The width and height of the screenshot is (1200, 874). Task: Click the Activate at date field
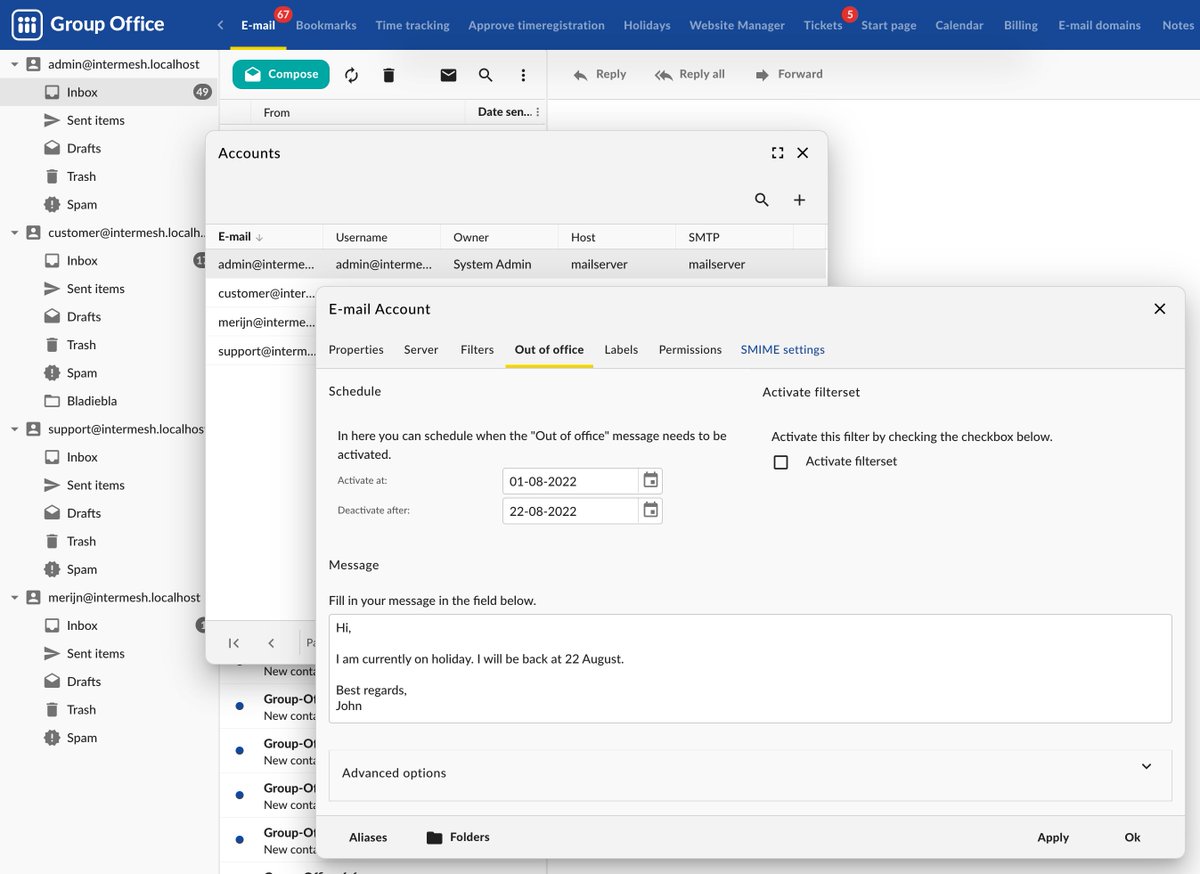pos(570,481)
